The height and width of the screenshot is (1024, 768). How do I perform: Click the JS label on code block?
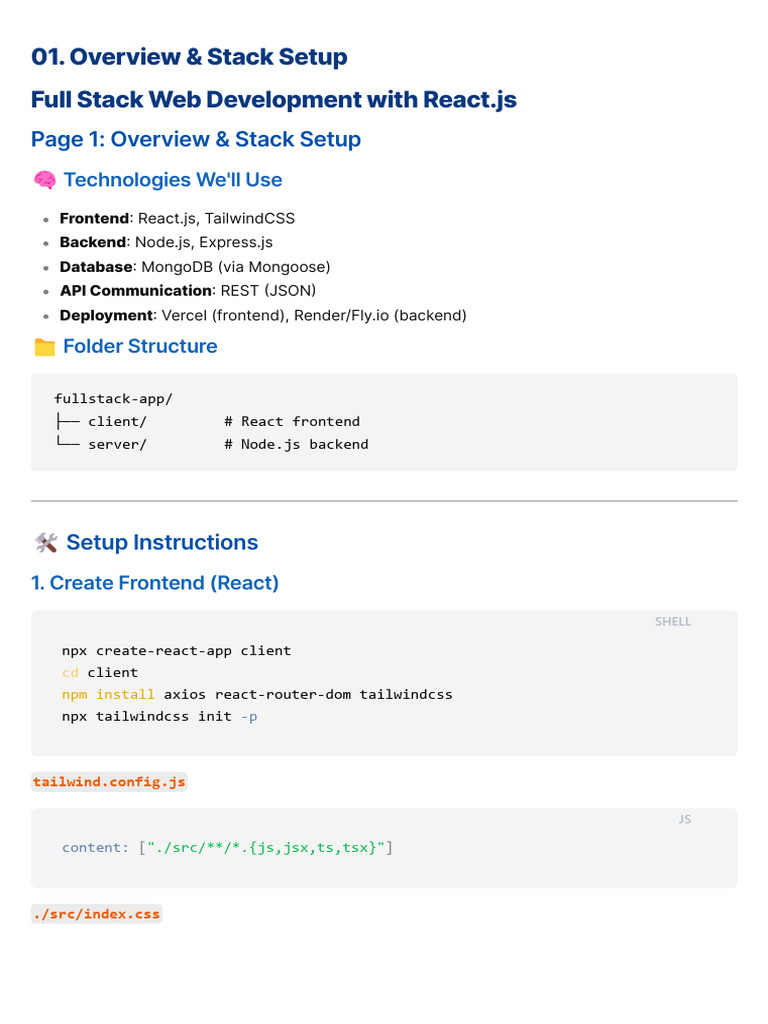pos(684,819)
